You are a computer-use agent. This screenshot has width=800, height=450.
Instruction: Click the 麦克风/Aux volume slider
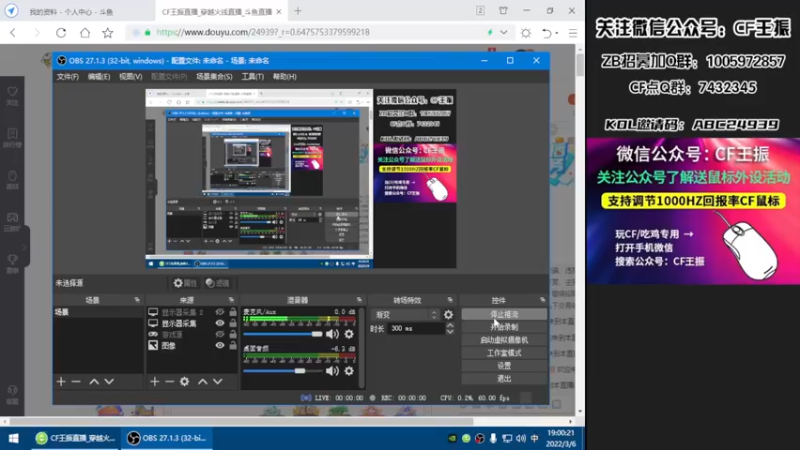click(283, 334)
